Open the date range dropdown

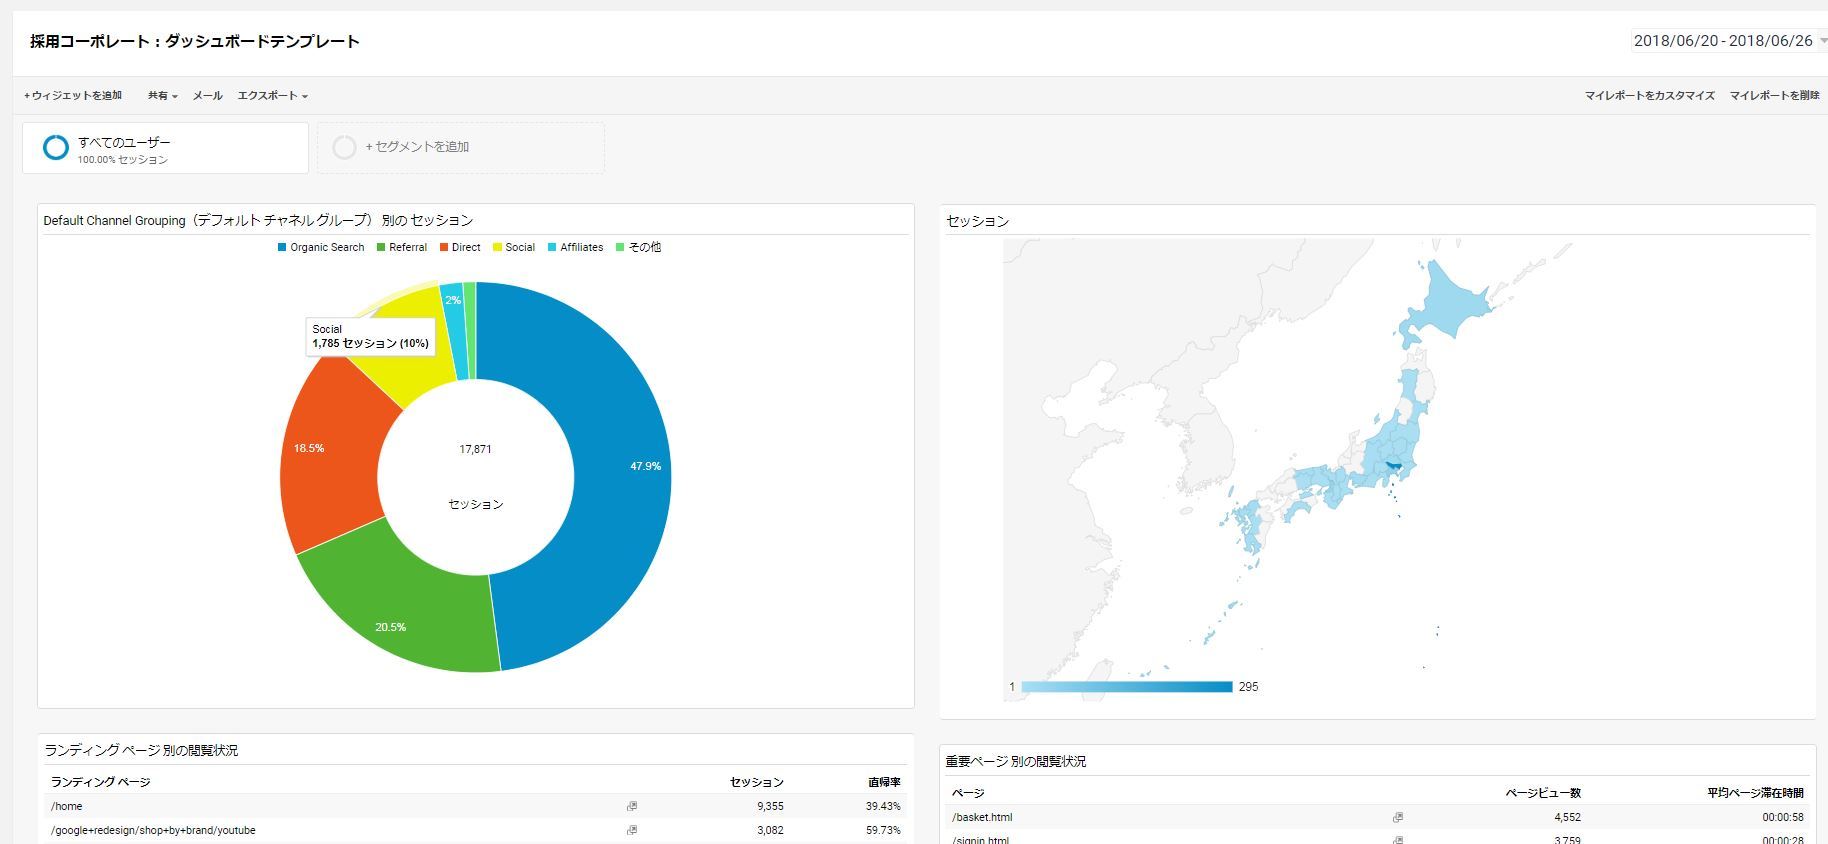click(1727, 41)
